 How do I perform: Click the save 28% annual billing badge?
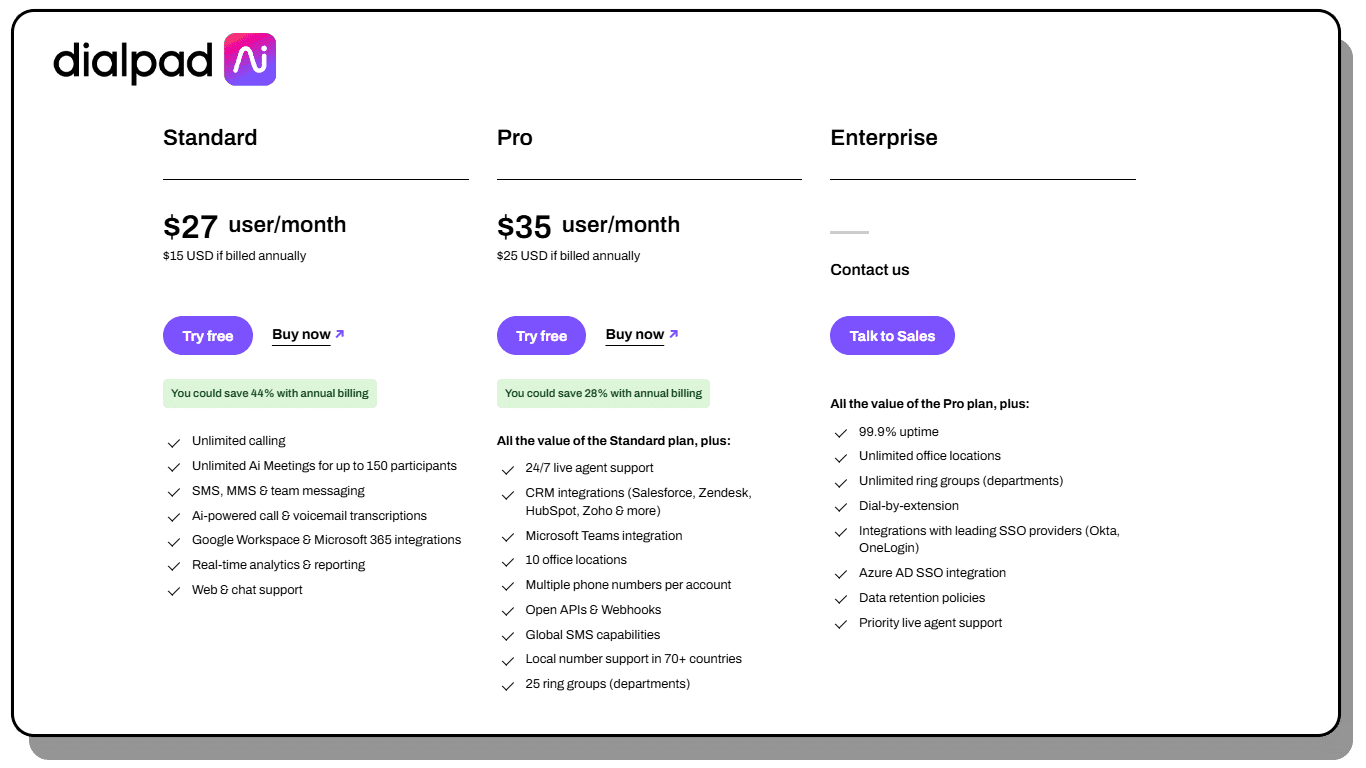pyautogui.click(x=603, y=393)
